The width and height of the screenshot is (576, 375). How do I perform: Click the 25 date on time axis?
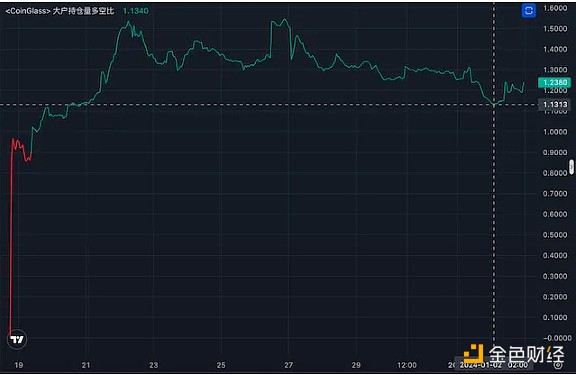(x=221, y=365)
